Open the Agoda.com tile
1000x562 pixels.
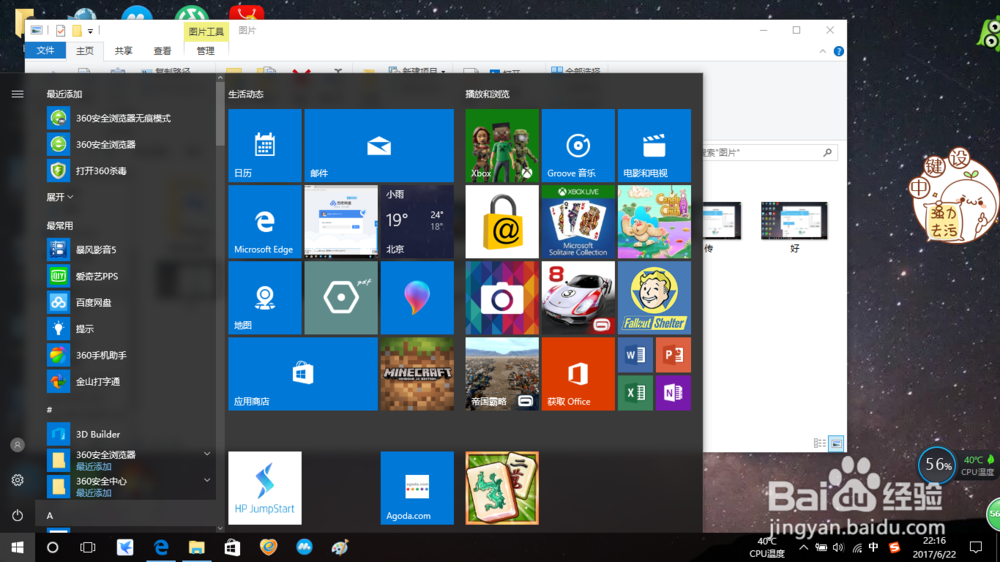[x=417, y=488]
